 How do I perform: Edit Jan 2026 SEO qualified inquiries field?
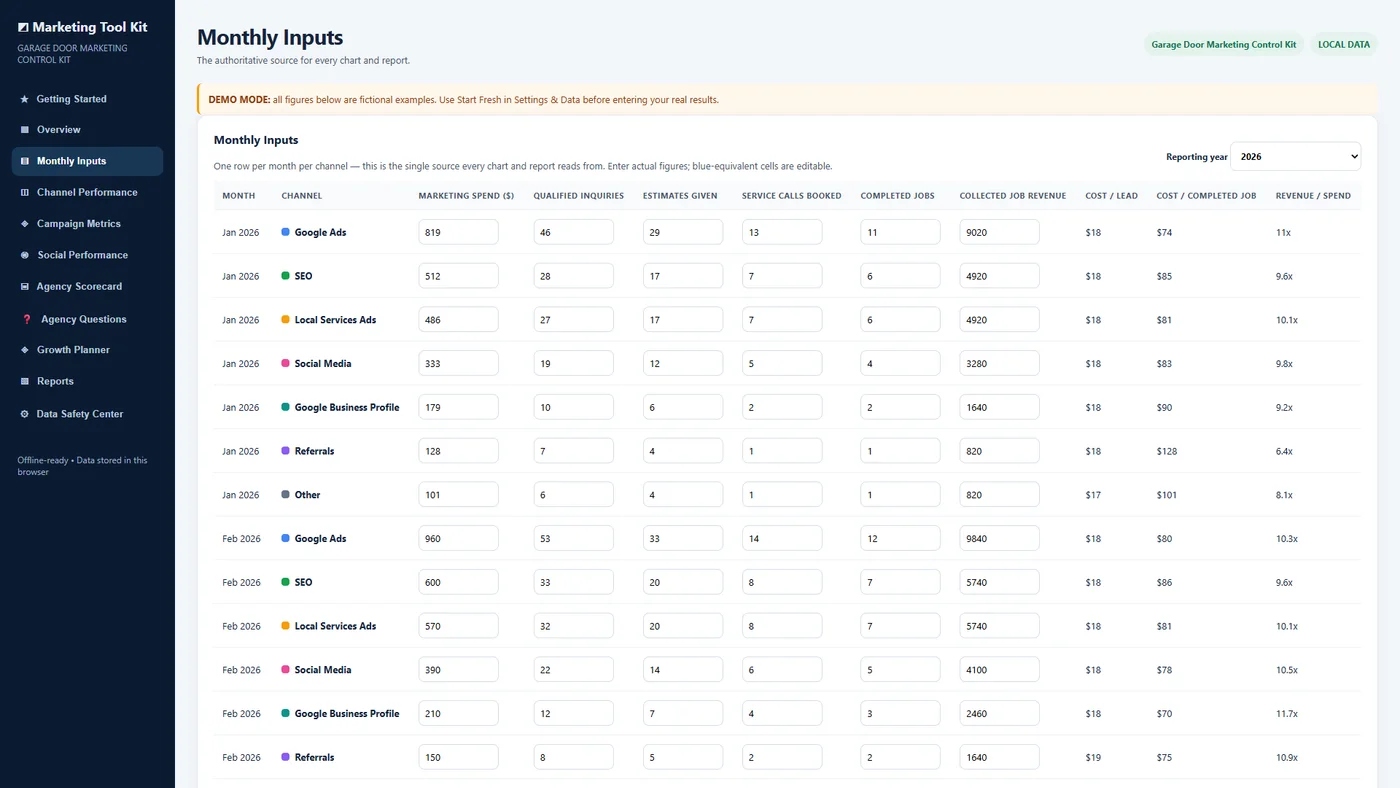[x=573, y=276]
